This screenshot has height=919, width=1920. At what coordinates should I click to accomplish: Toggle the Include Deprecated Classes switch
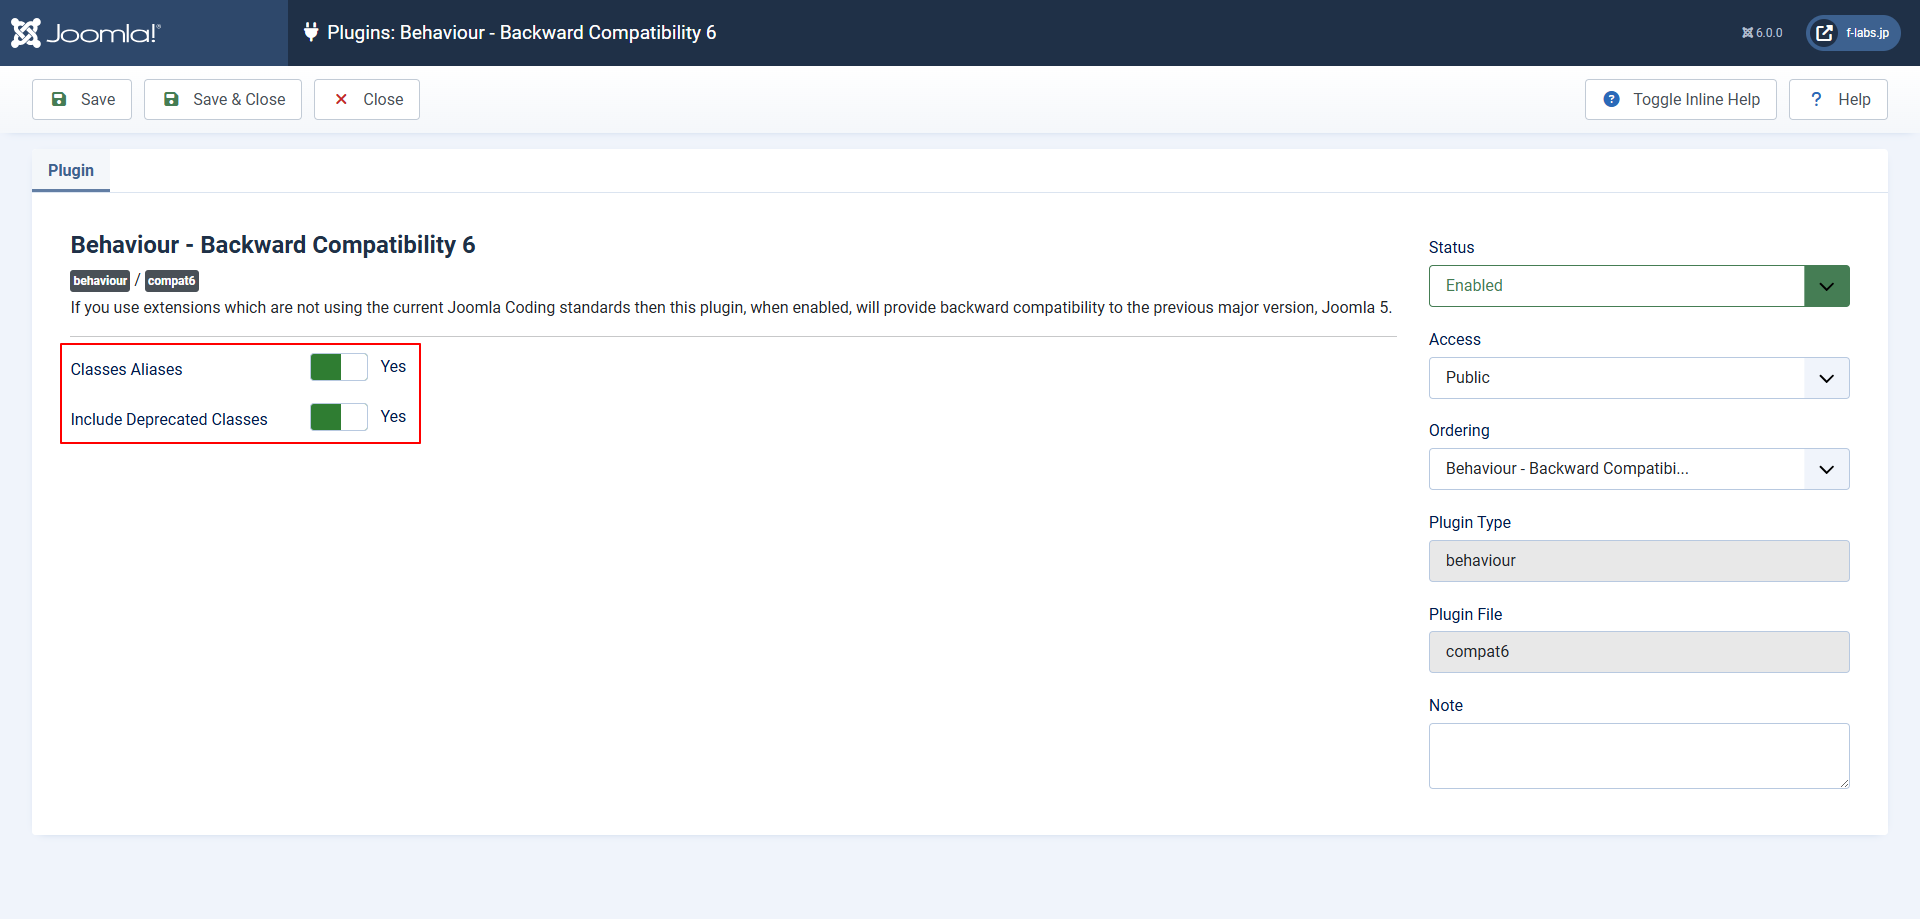[x=339, y=417]
